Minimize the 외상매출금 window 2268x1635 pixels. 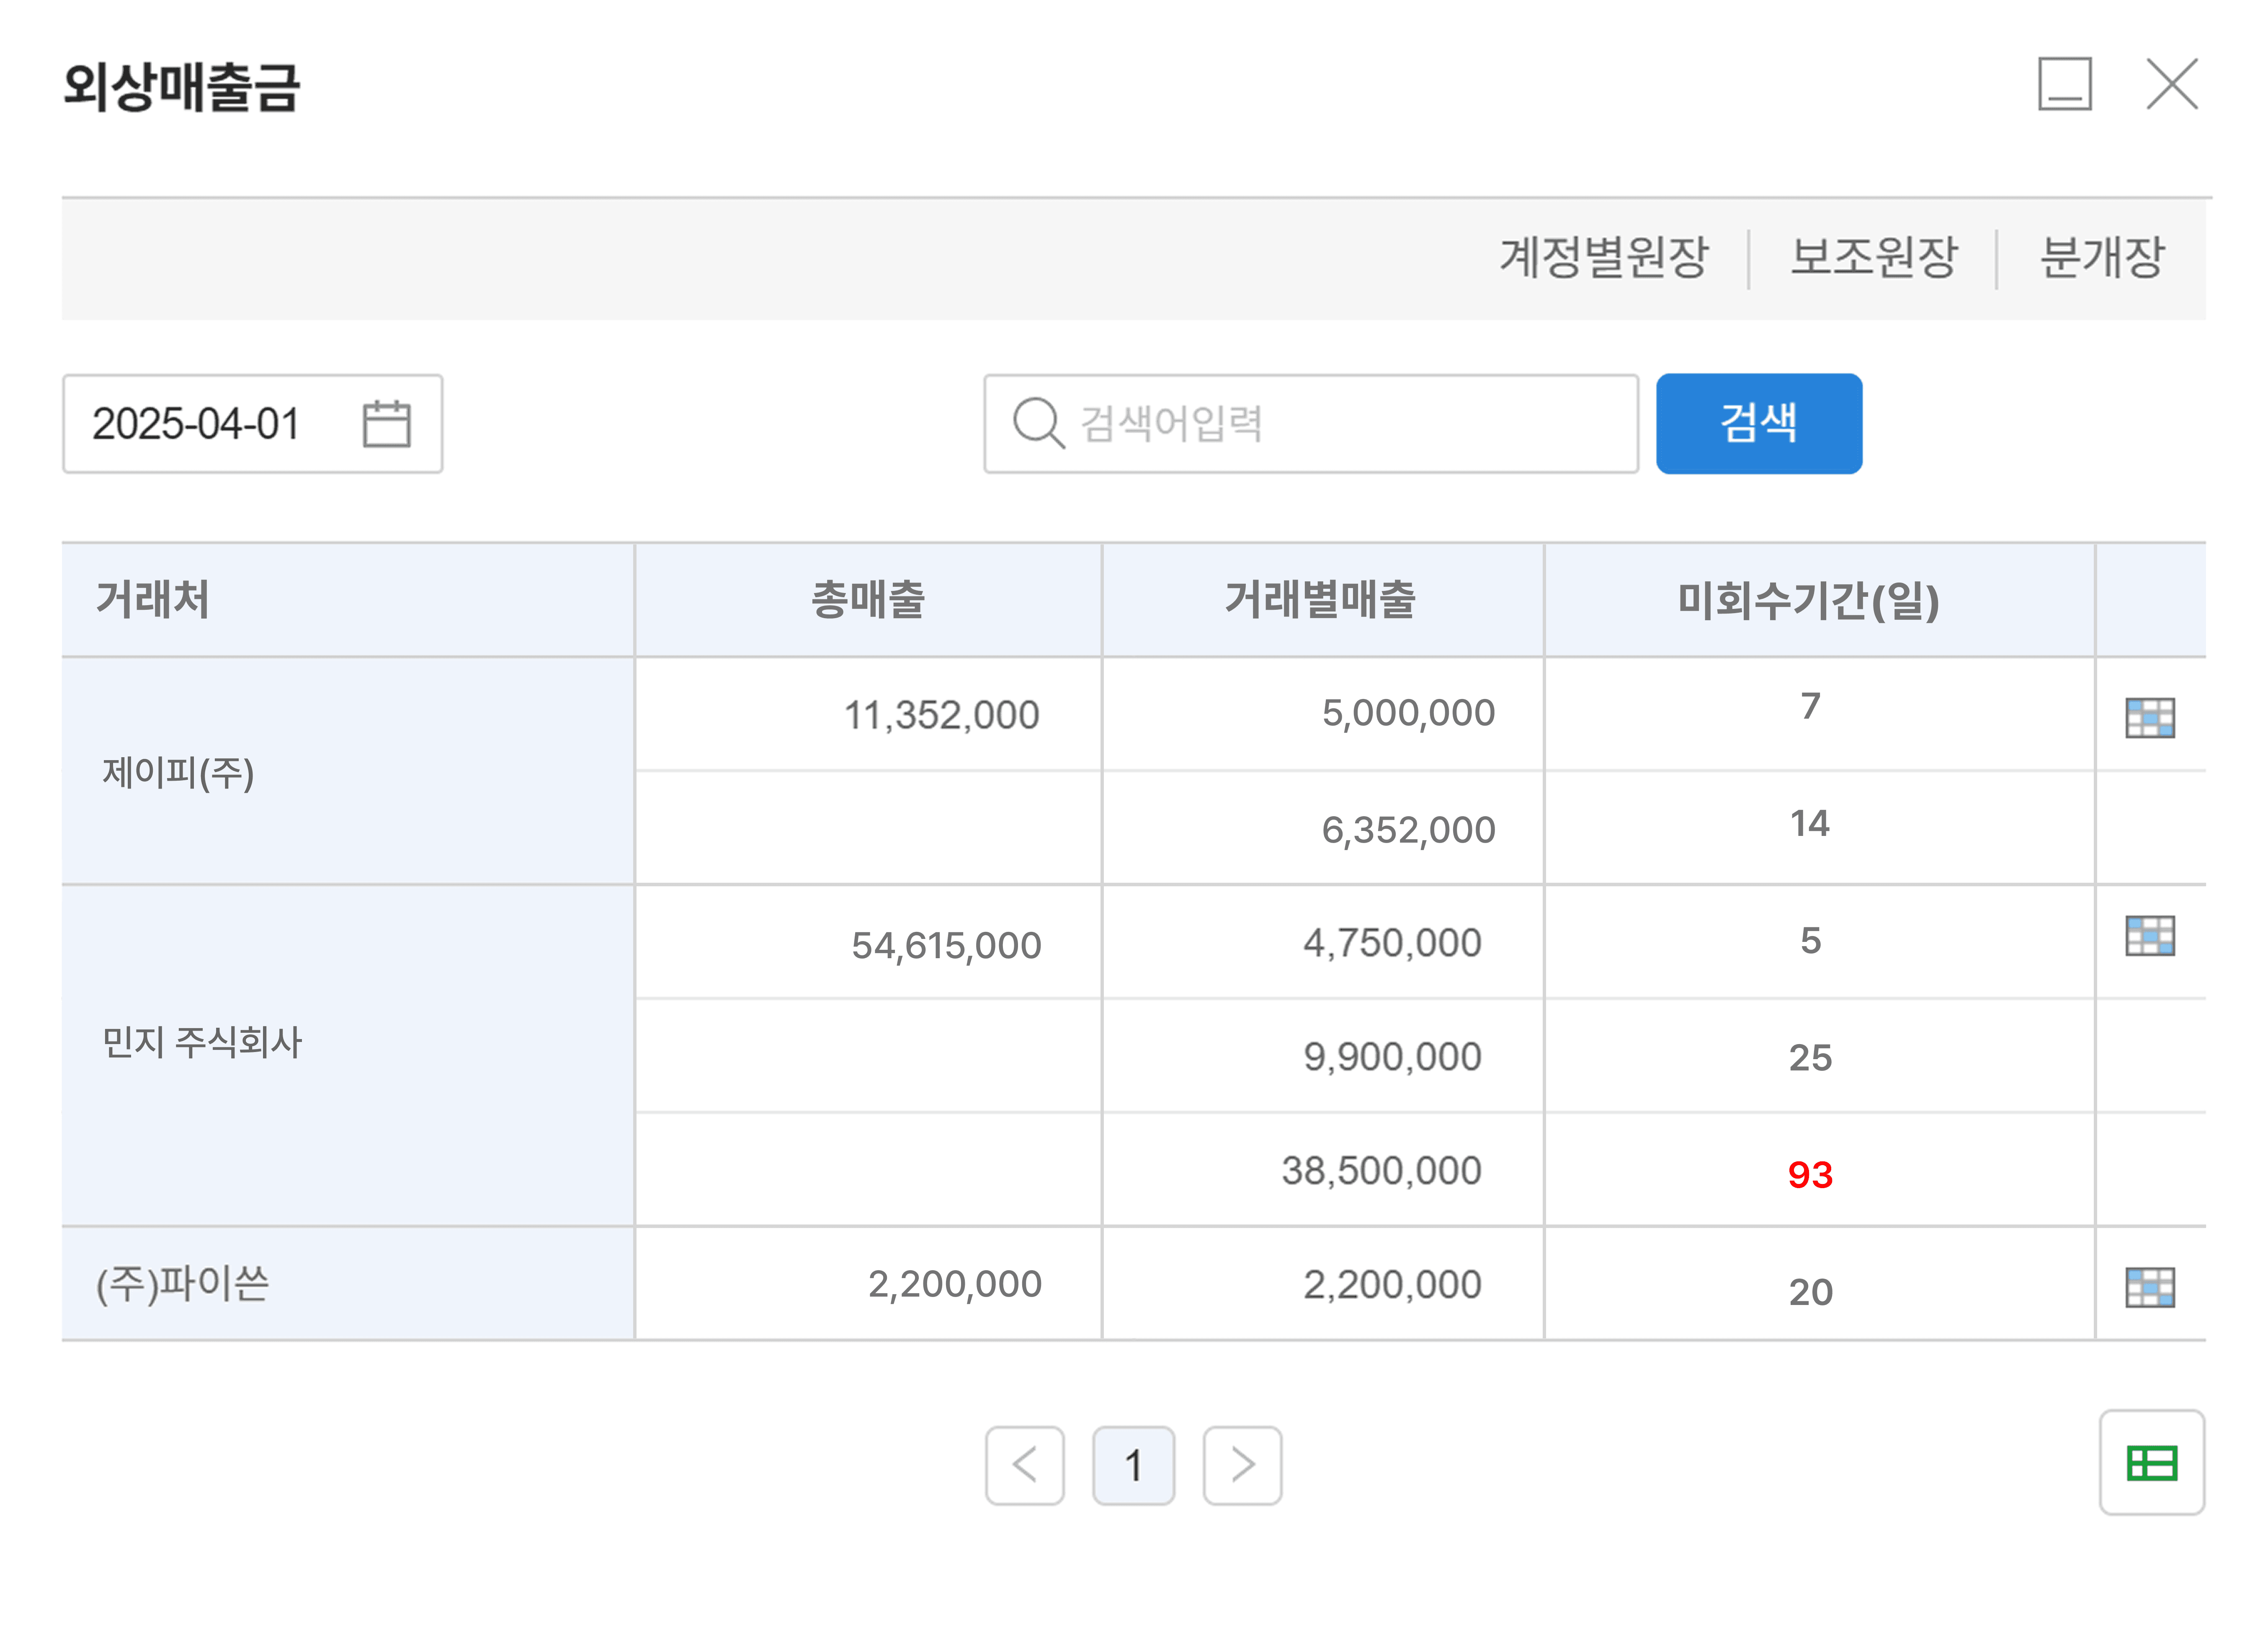(2064, 84)
